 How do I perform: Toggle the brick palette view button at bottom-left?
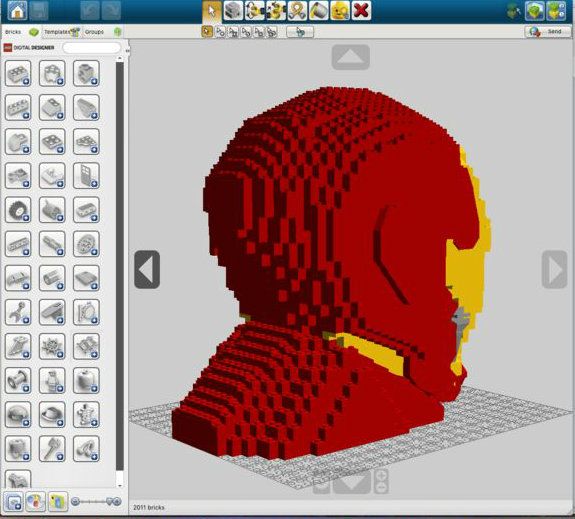14,501
